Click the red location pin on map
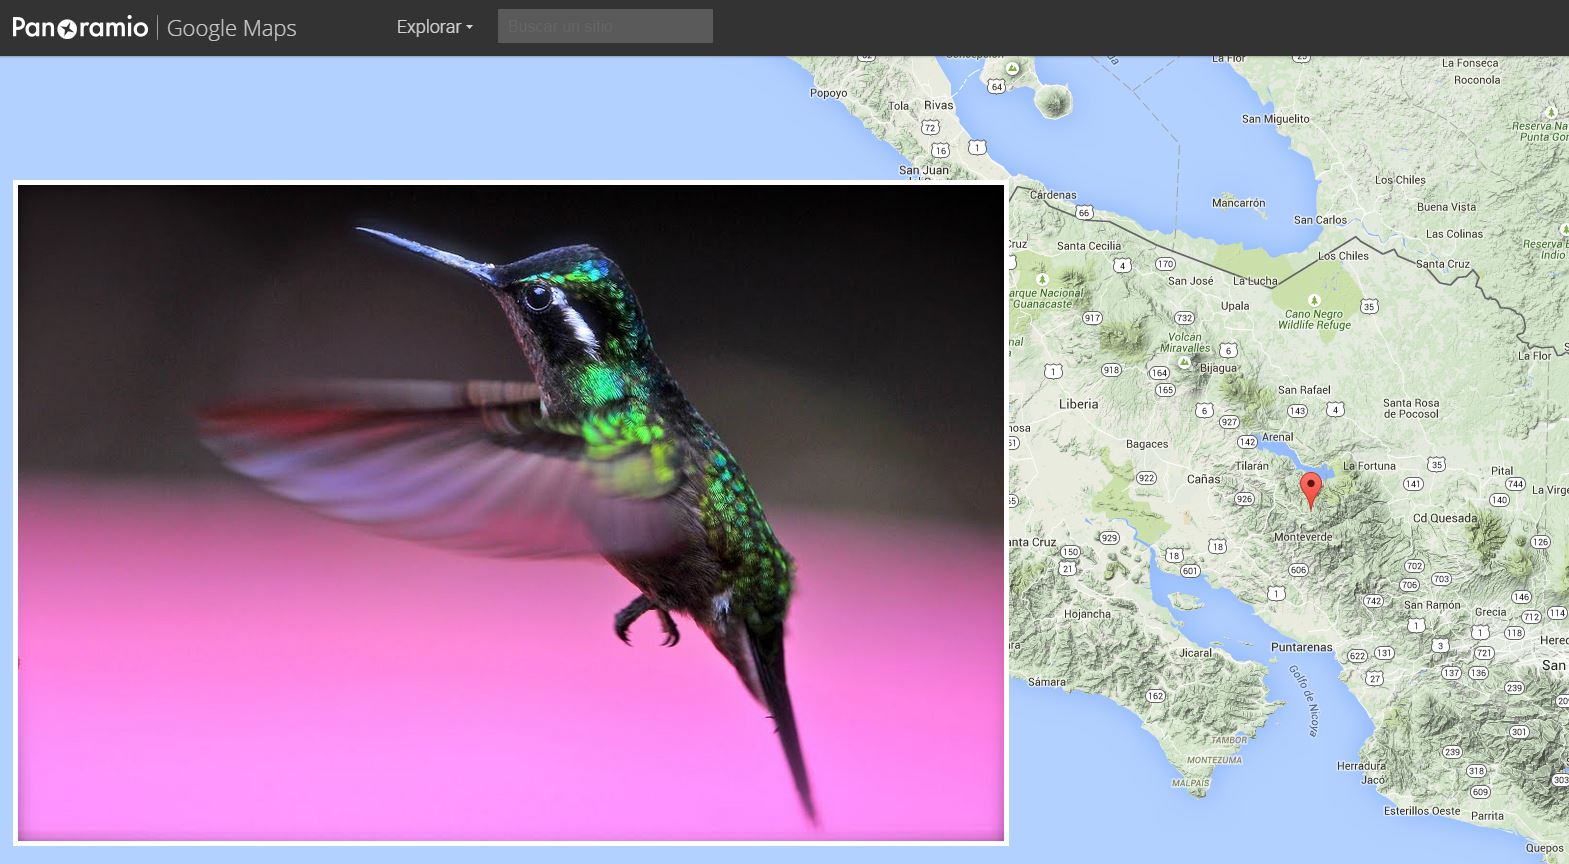The width and height of the screenshot is (1569, 864). coord(1310,490)
